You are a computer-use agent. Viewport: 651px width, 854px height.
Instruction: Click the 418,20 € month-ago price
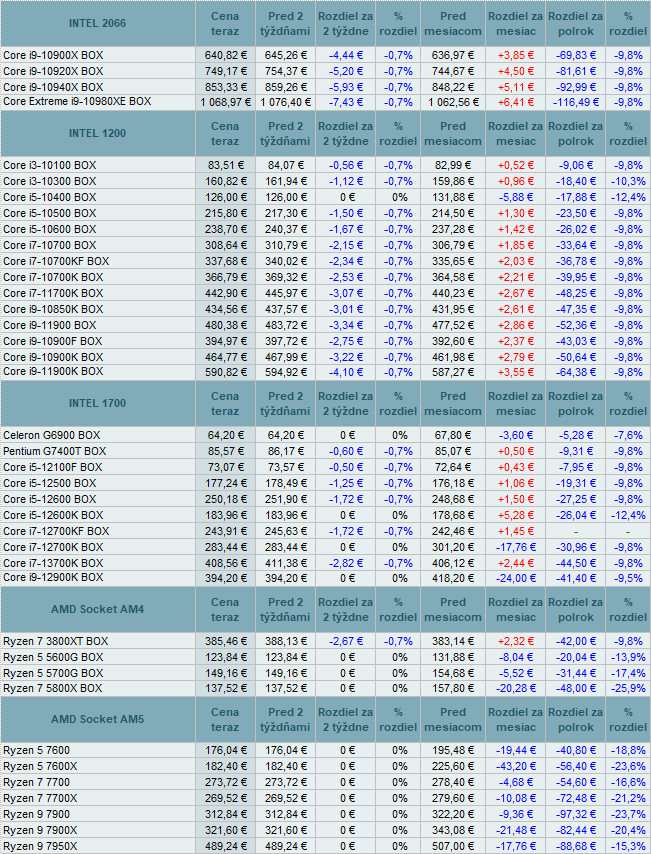pos(453,578)
